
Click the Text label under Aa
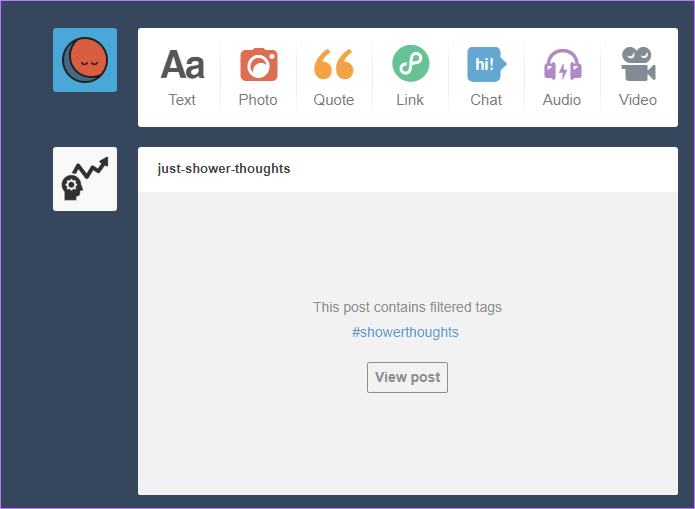[x=182, y=100]
